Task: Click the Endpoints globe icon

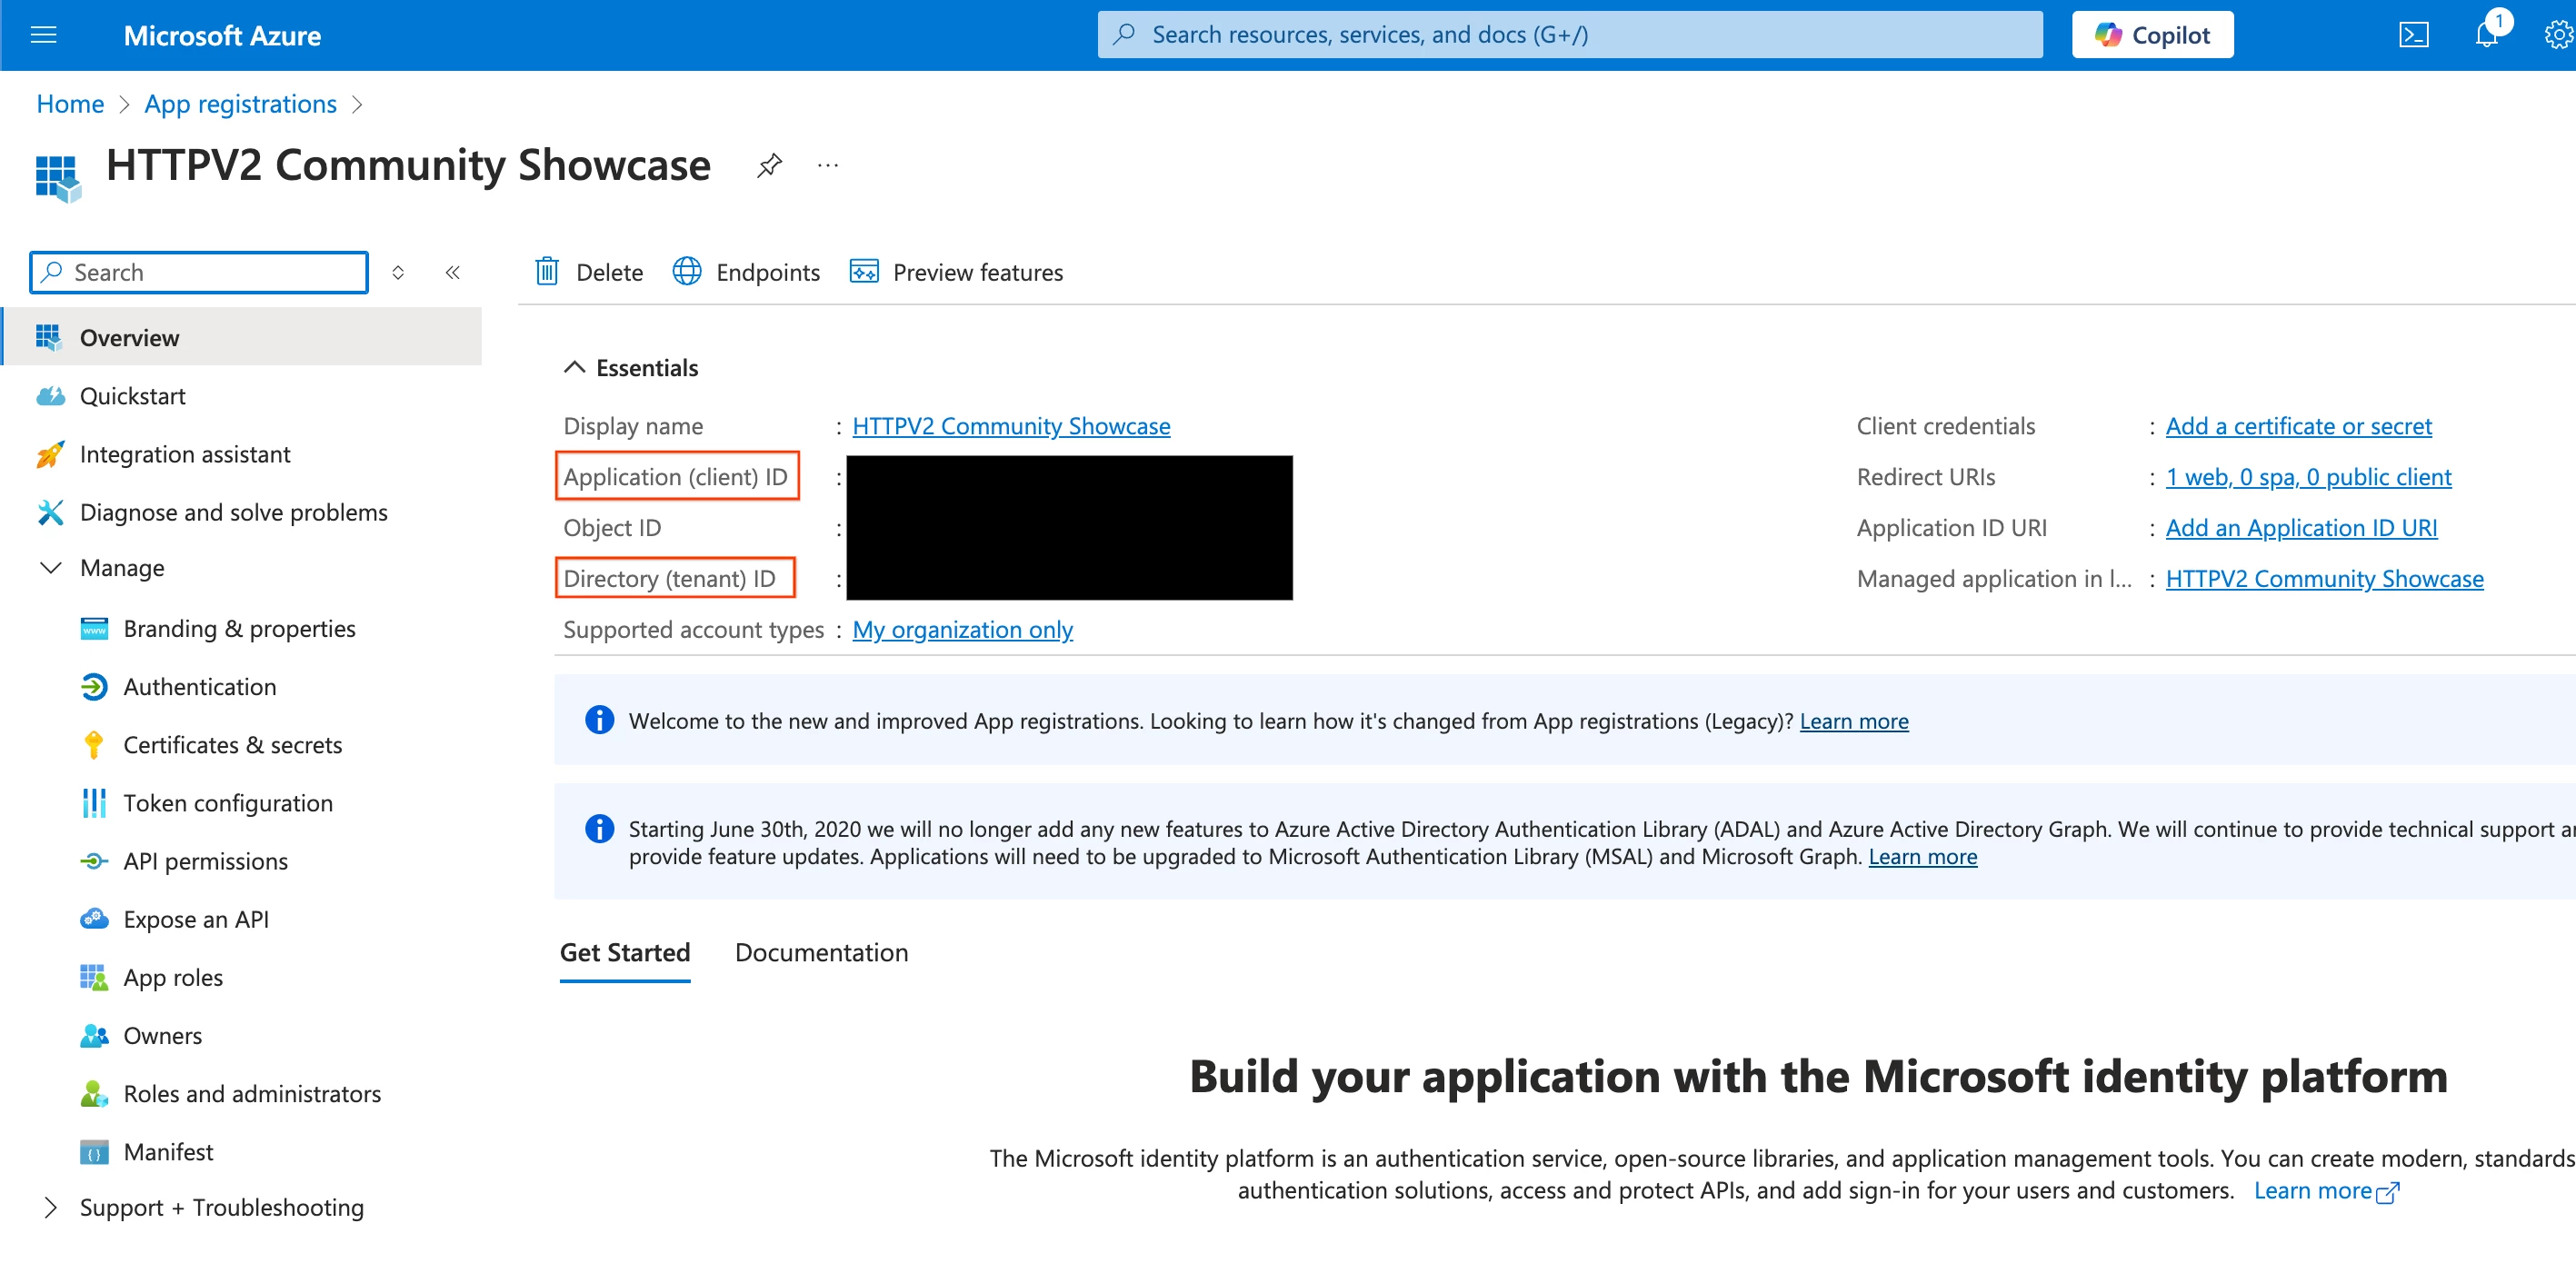Action: tap(687, 271)
